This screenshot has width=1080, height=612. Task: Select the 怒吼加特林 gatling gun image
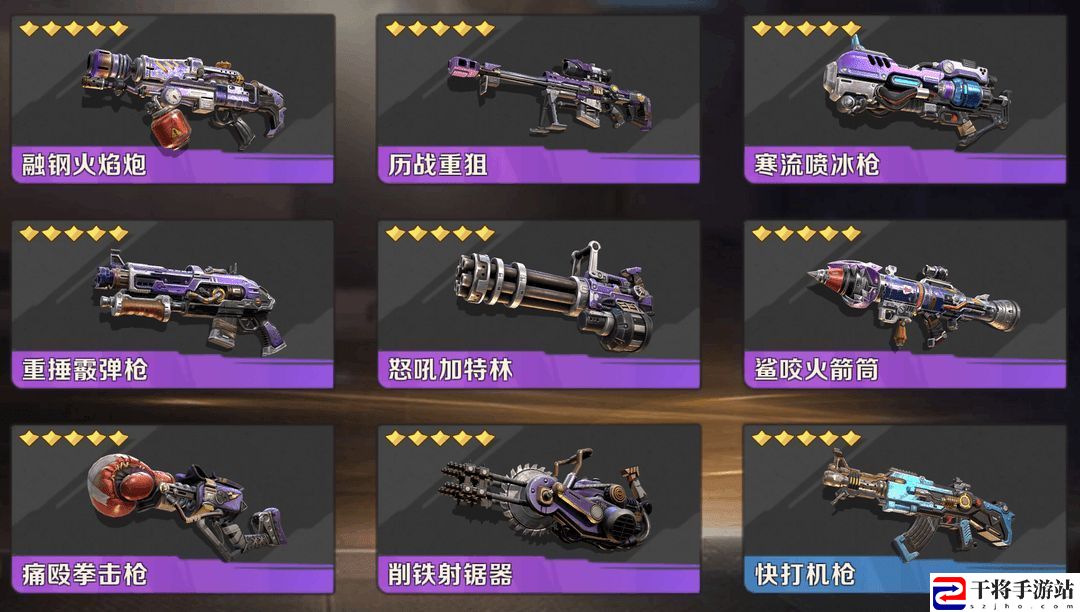tap(554, 296)
